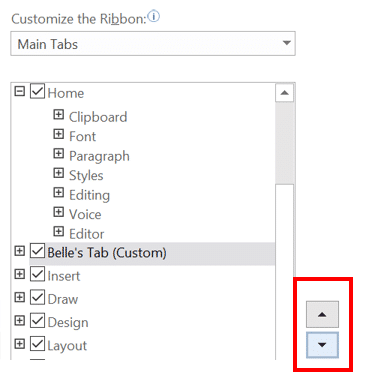Viewport: 369px width, 374px height.
Task: Expand the Design tab node
Action: (20, 320)
